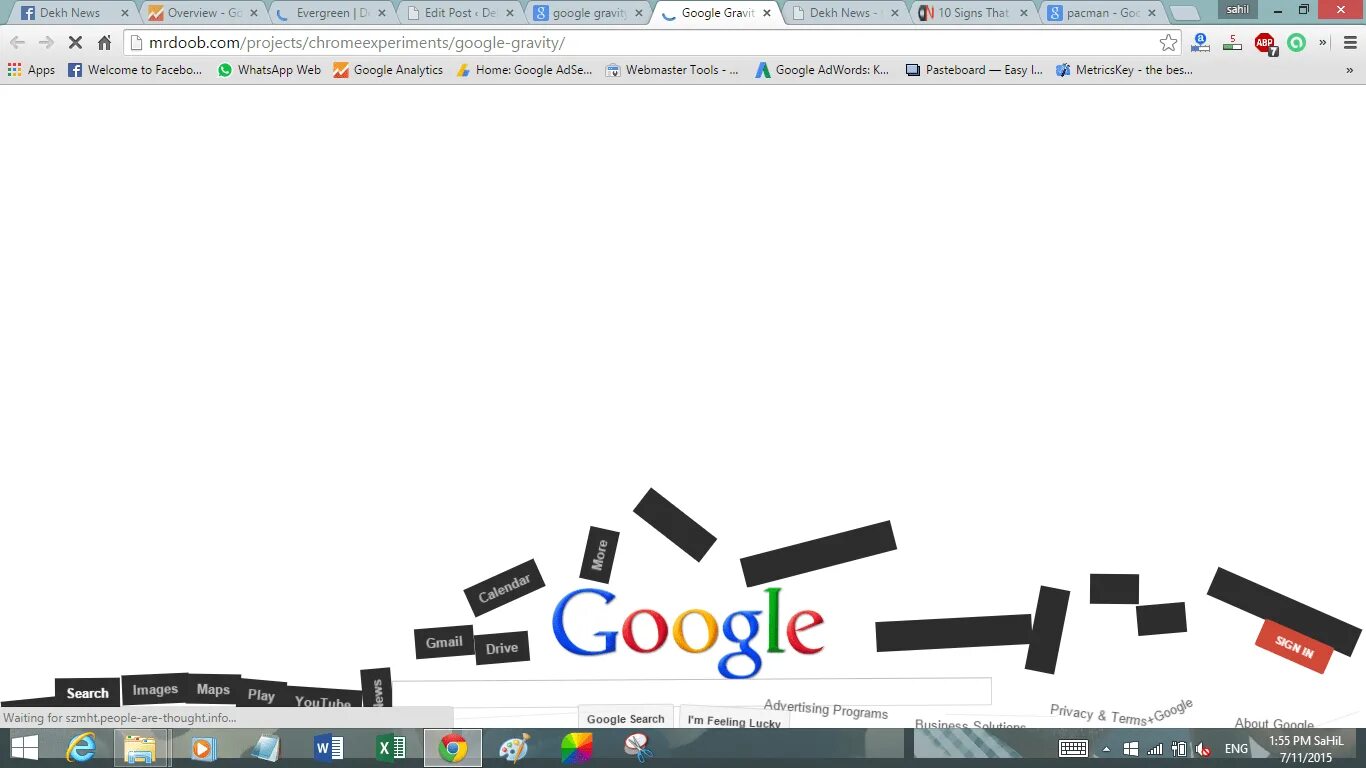Open the Chrome hamburger menu

1348,43
